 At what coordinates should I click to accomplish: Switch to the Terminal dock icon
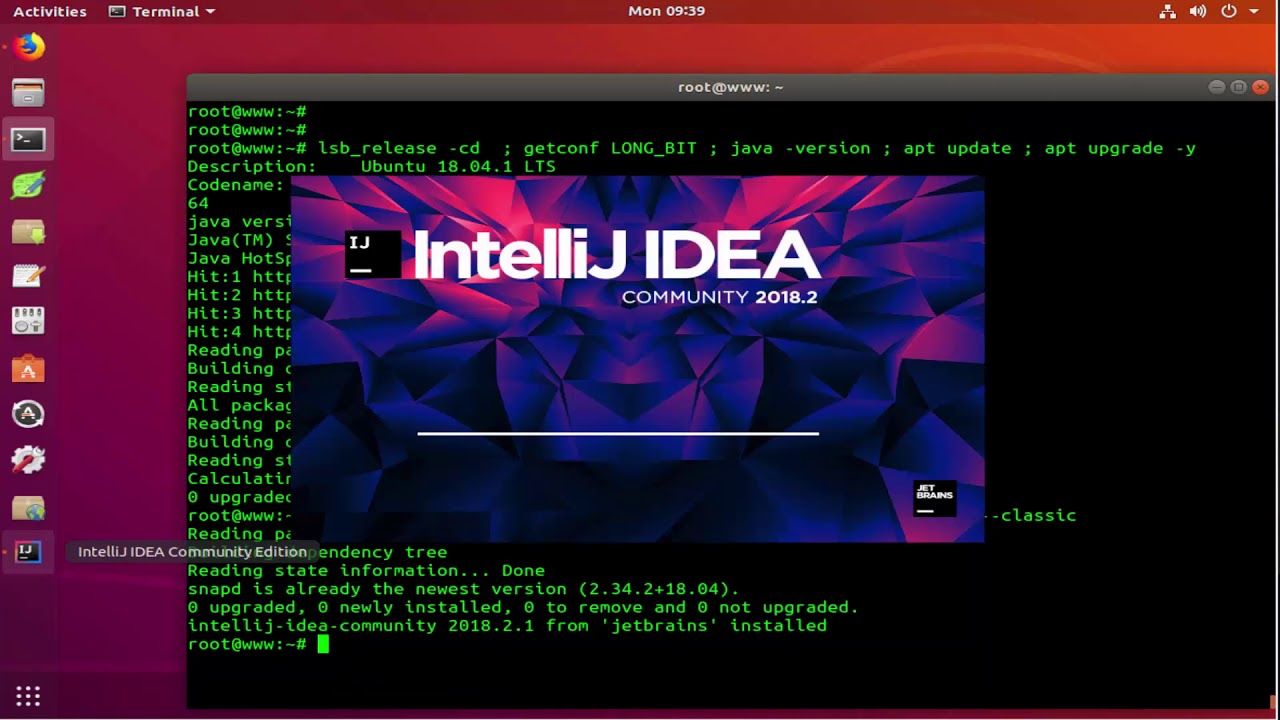tap(28, 139)
